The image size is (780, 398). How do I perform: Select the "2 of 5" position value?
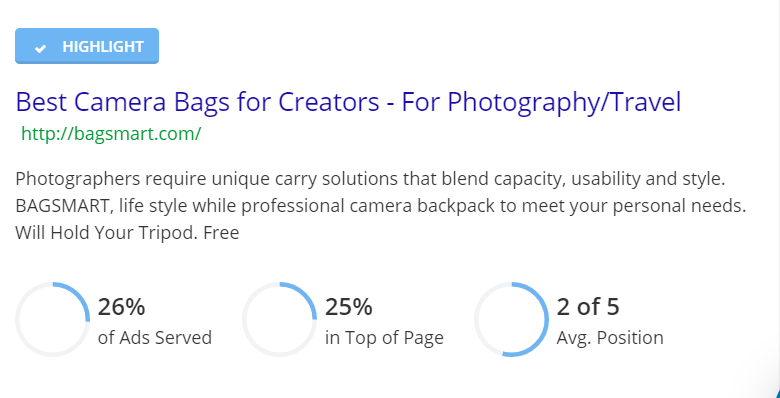[588, 307]
